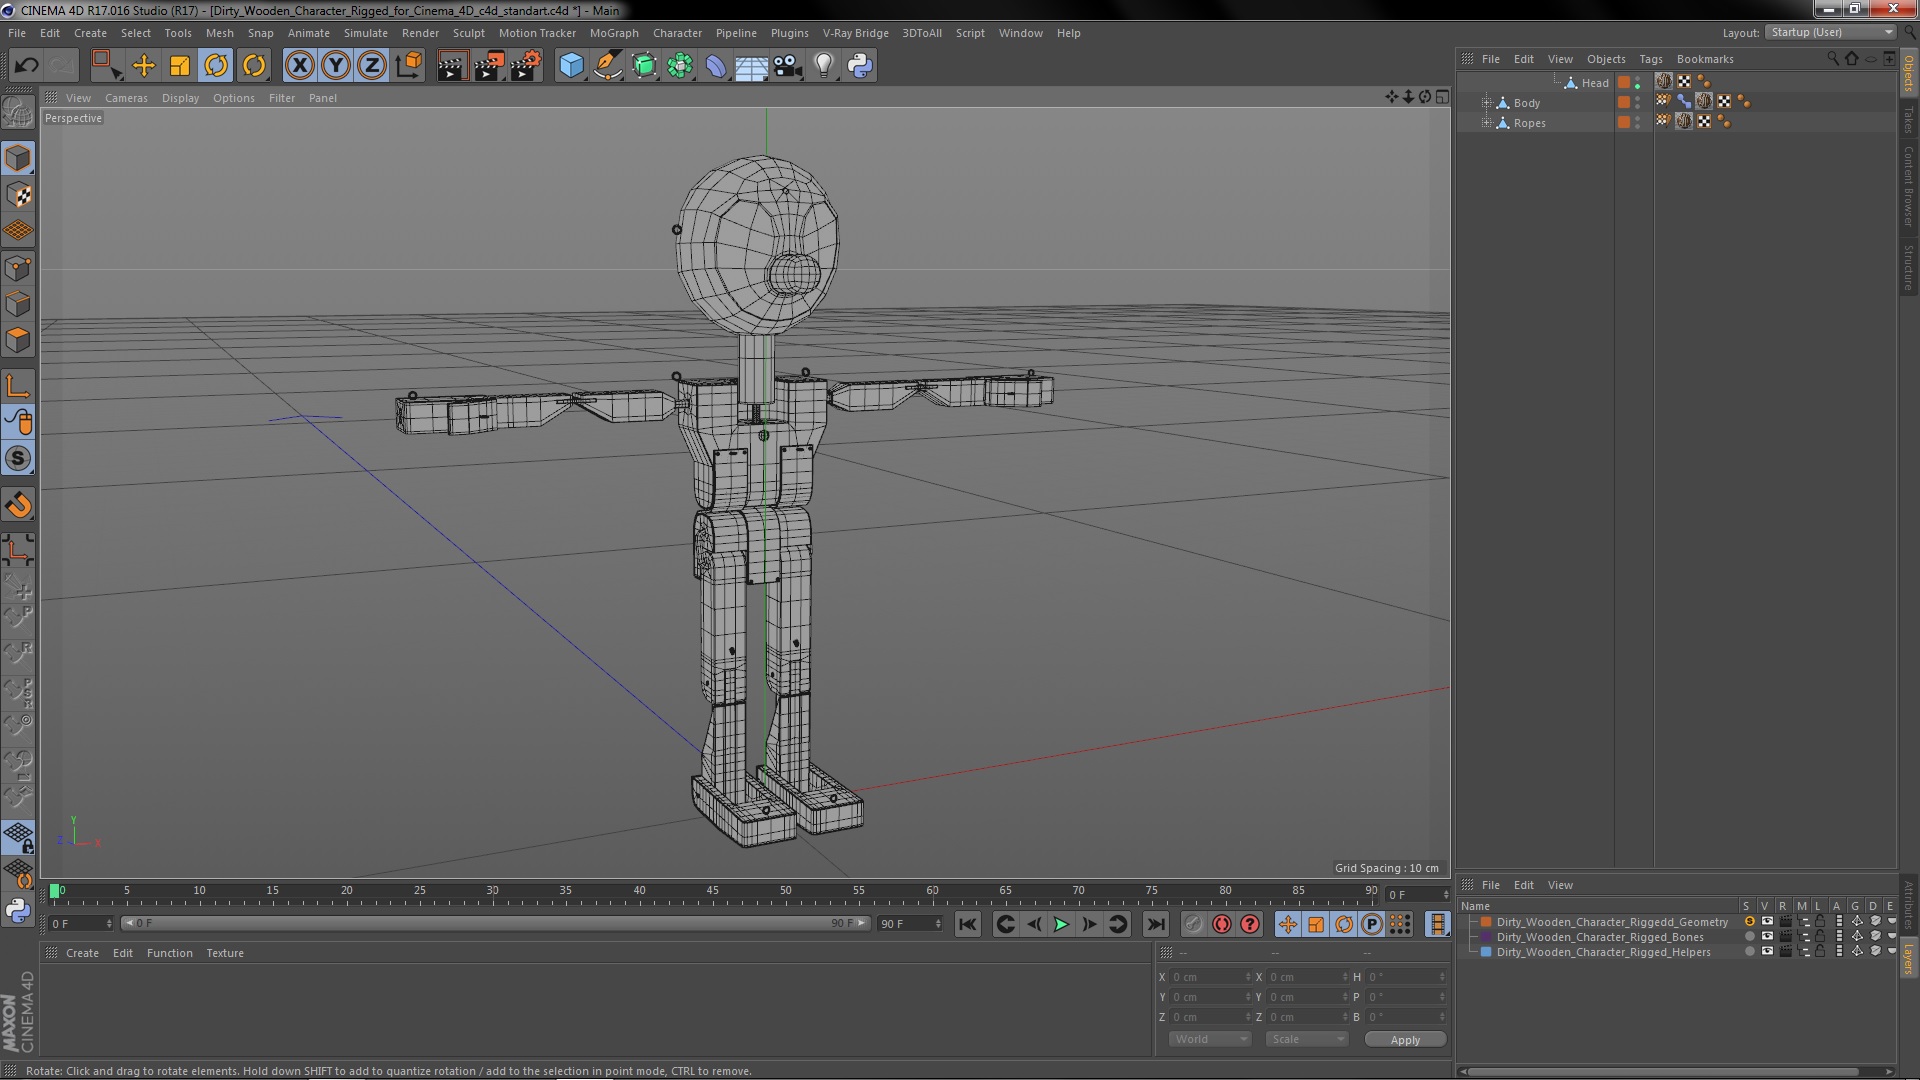Add a floor environment object

click(751, 66)
